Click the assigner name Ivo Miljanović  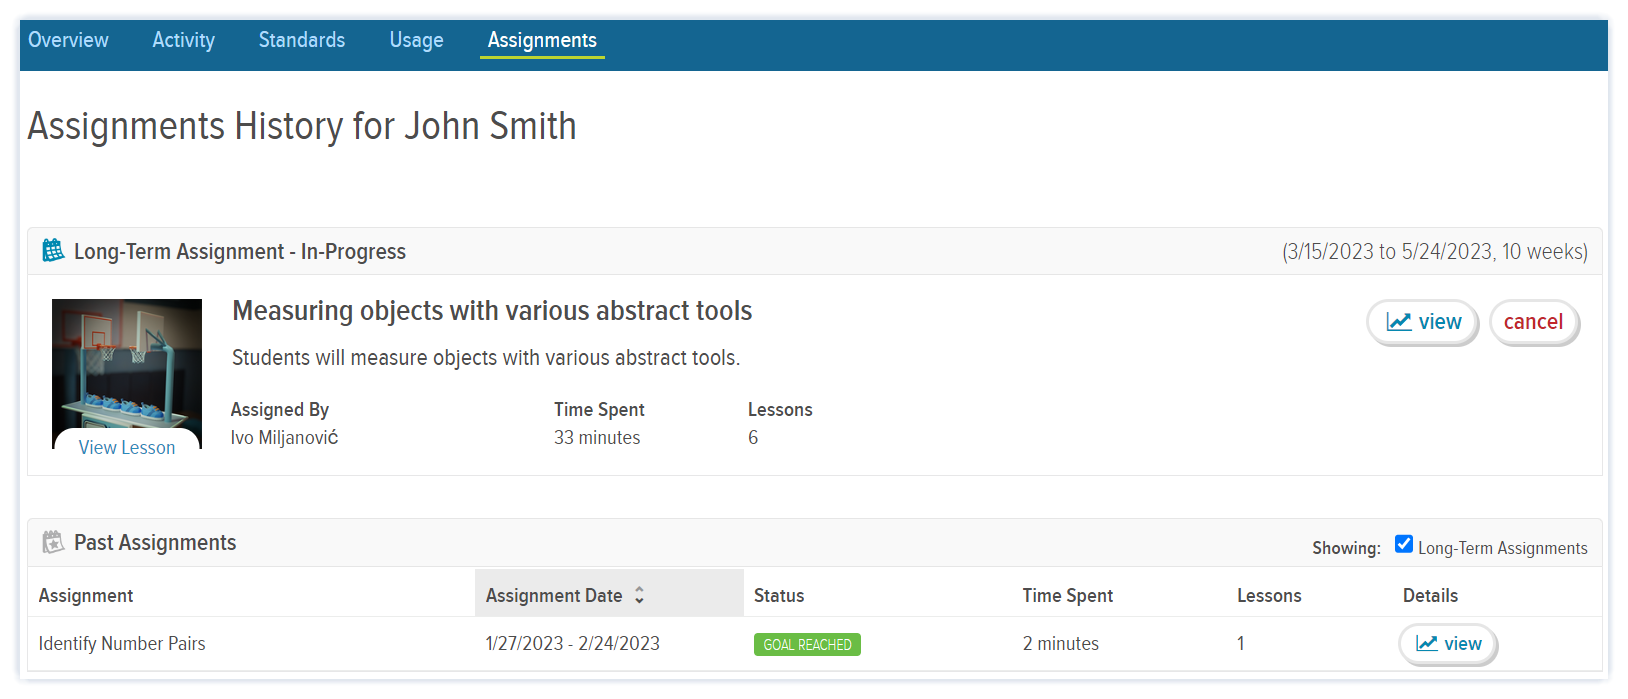pyautogui.click(x=284, y=438)
